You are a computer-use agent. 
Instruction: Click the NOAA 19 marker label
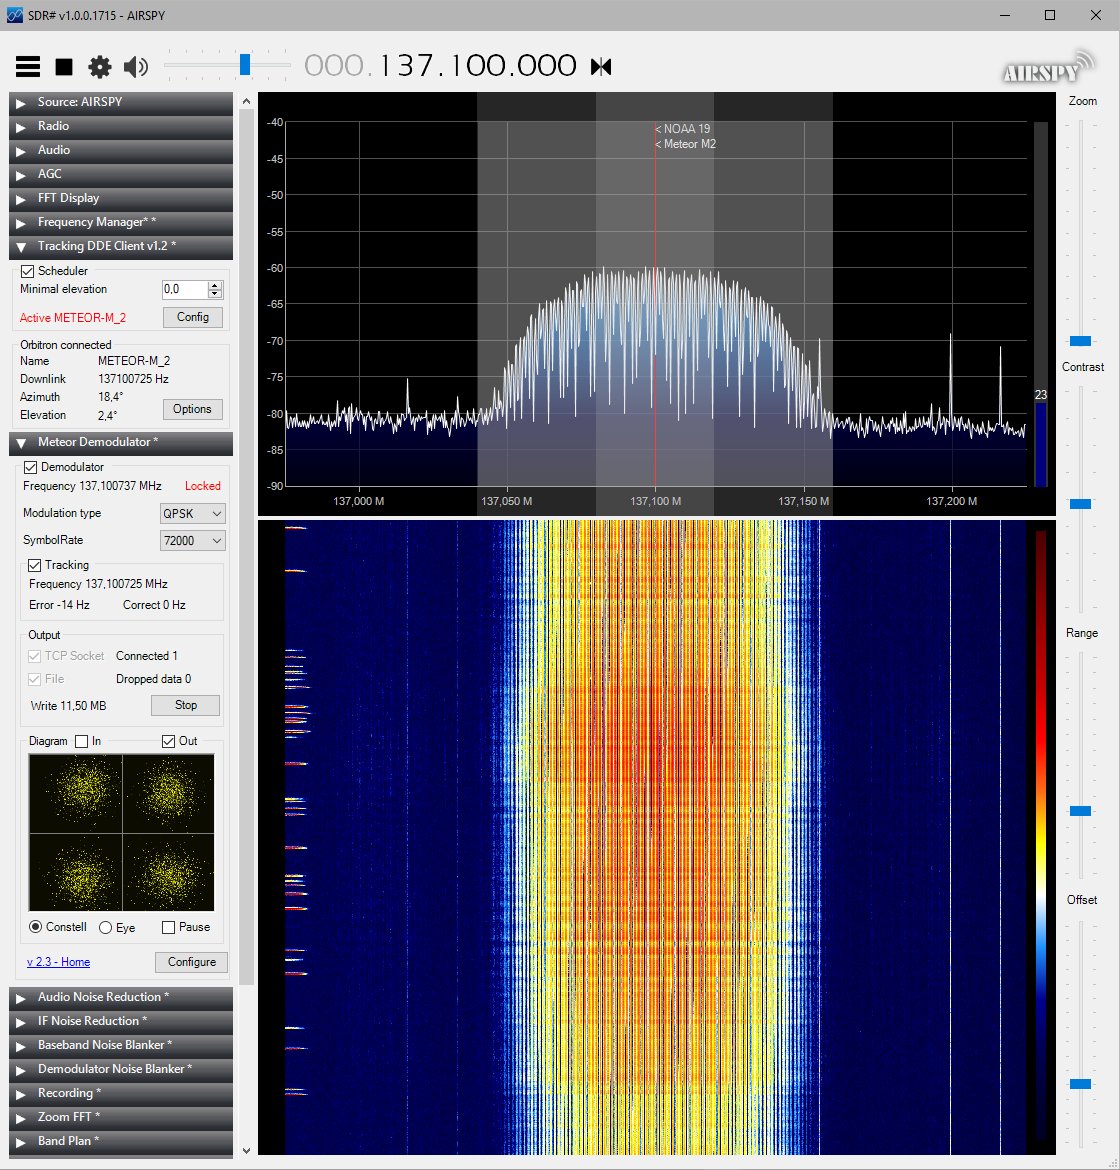[682, 128]
